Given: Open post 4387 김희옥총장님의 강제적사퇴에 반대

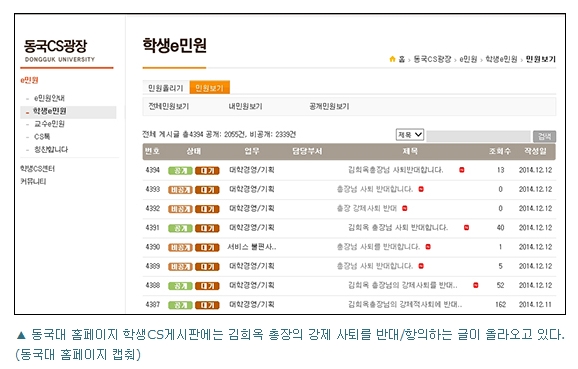Looking at the screenshot, I should click(x=405, y=304).
